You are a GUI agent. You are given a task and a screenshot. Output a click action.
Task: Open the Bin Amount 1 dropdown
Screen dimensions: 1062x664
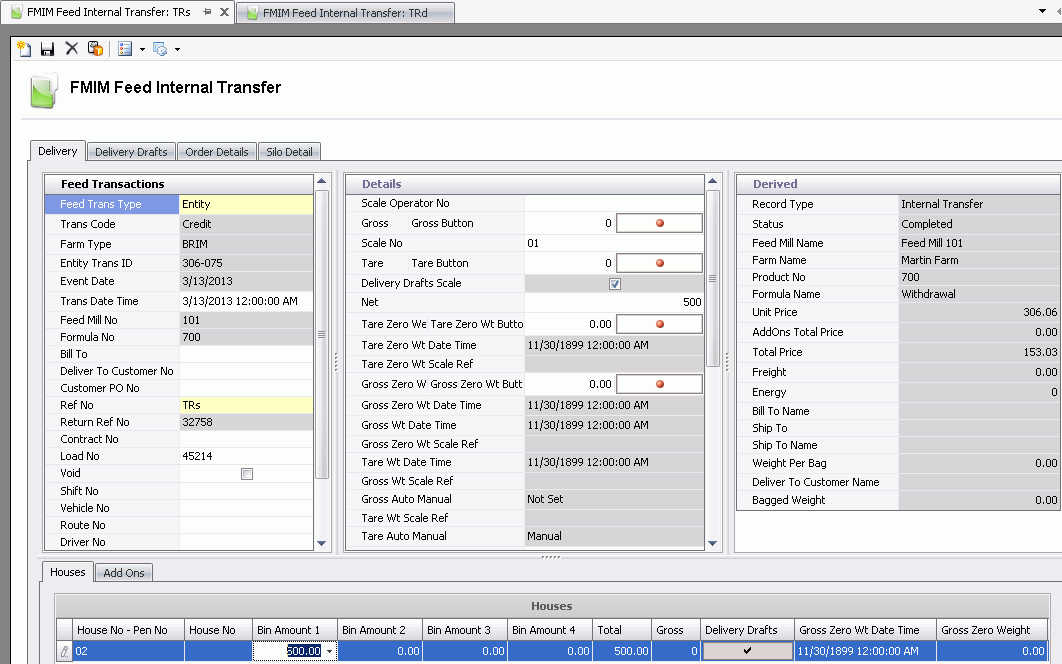coord(331,650)
